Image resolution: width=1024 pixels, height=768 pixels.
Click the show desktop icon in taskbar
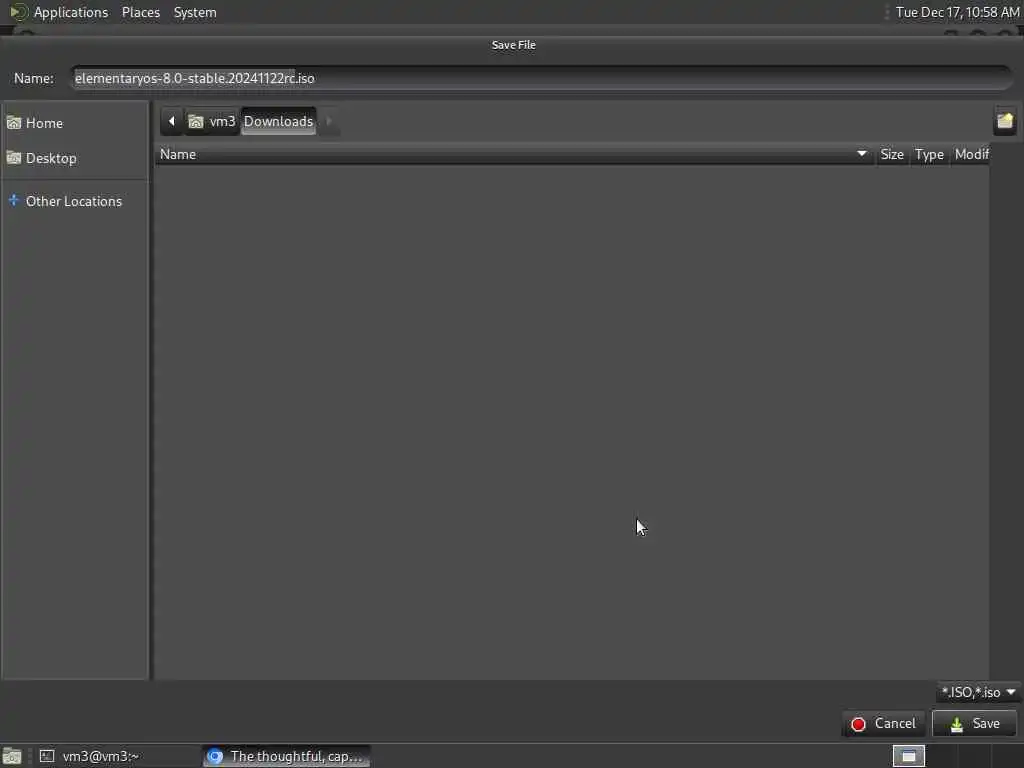point(12,756)
